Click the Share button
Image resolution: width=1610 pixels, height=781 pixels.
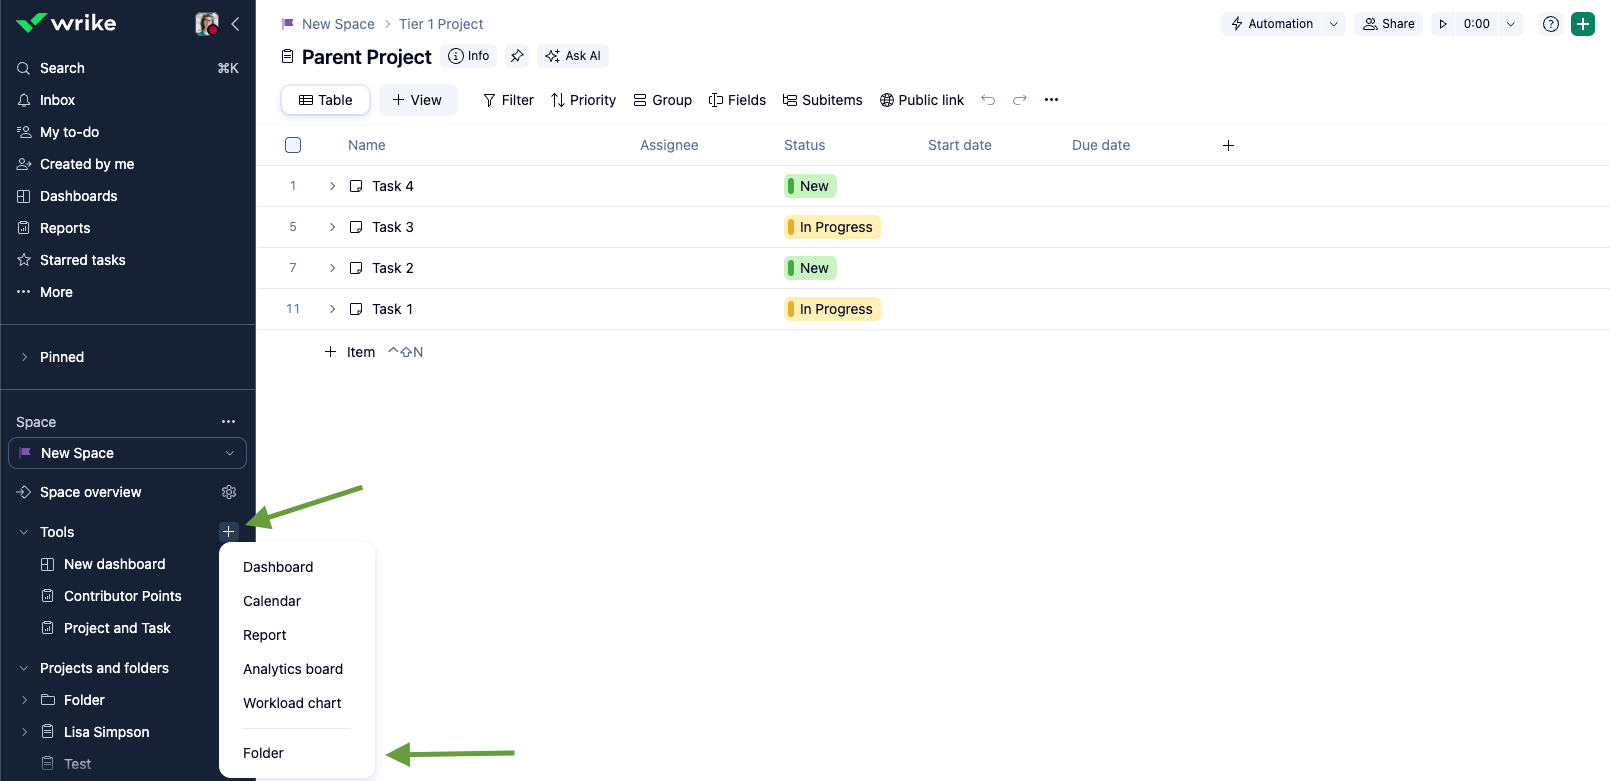click(x=1388, y=24)
